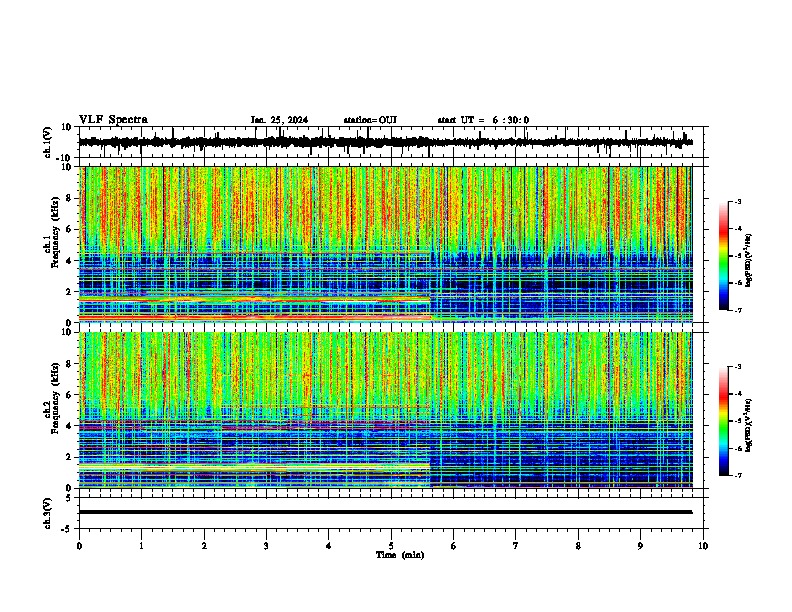Select the date 'Jan. 25, 2024'

point(279,120)
